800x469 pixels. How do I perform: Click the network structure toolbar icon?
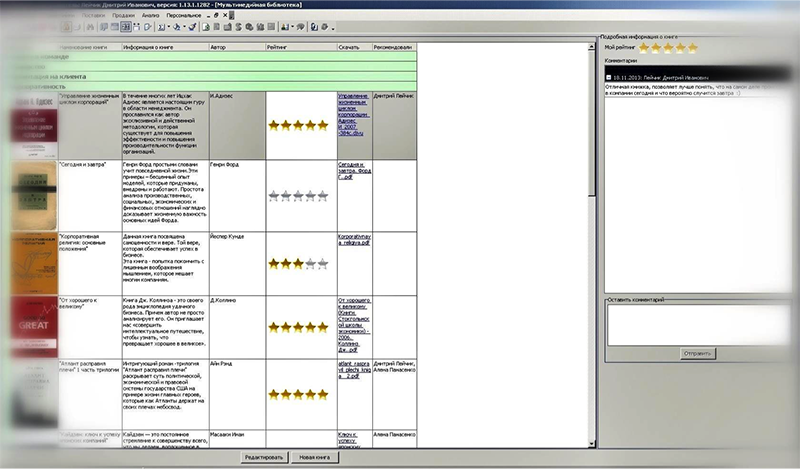tap(137, 27)
